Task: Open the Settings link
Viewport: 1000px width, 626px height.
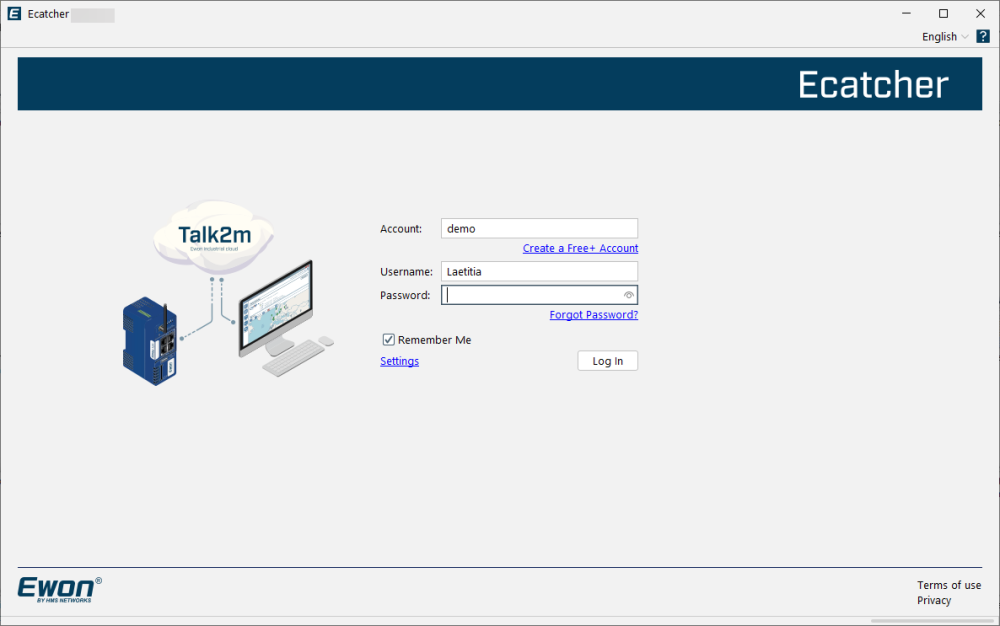Action: (x=399, y=361)
